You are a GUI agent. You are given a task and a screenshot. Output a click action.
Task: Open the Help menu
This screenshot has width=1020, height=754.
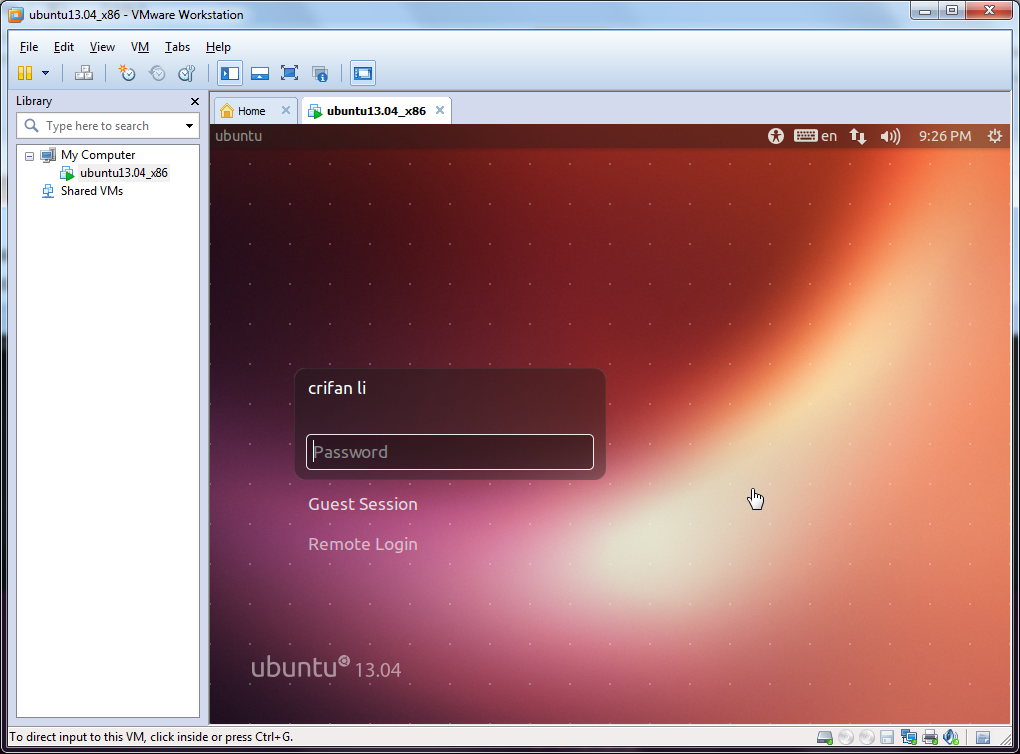[218, 47]
